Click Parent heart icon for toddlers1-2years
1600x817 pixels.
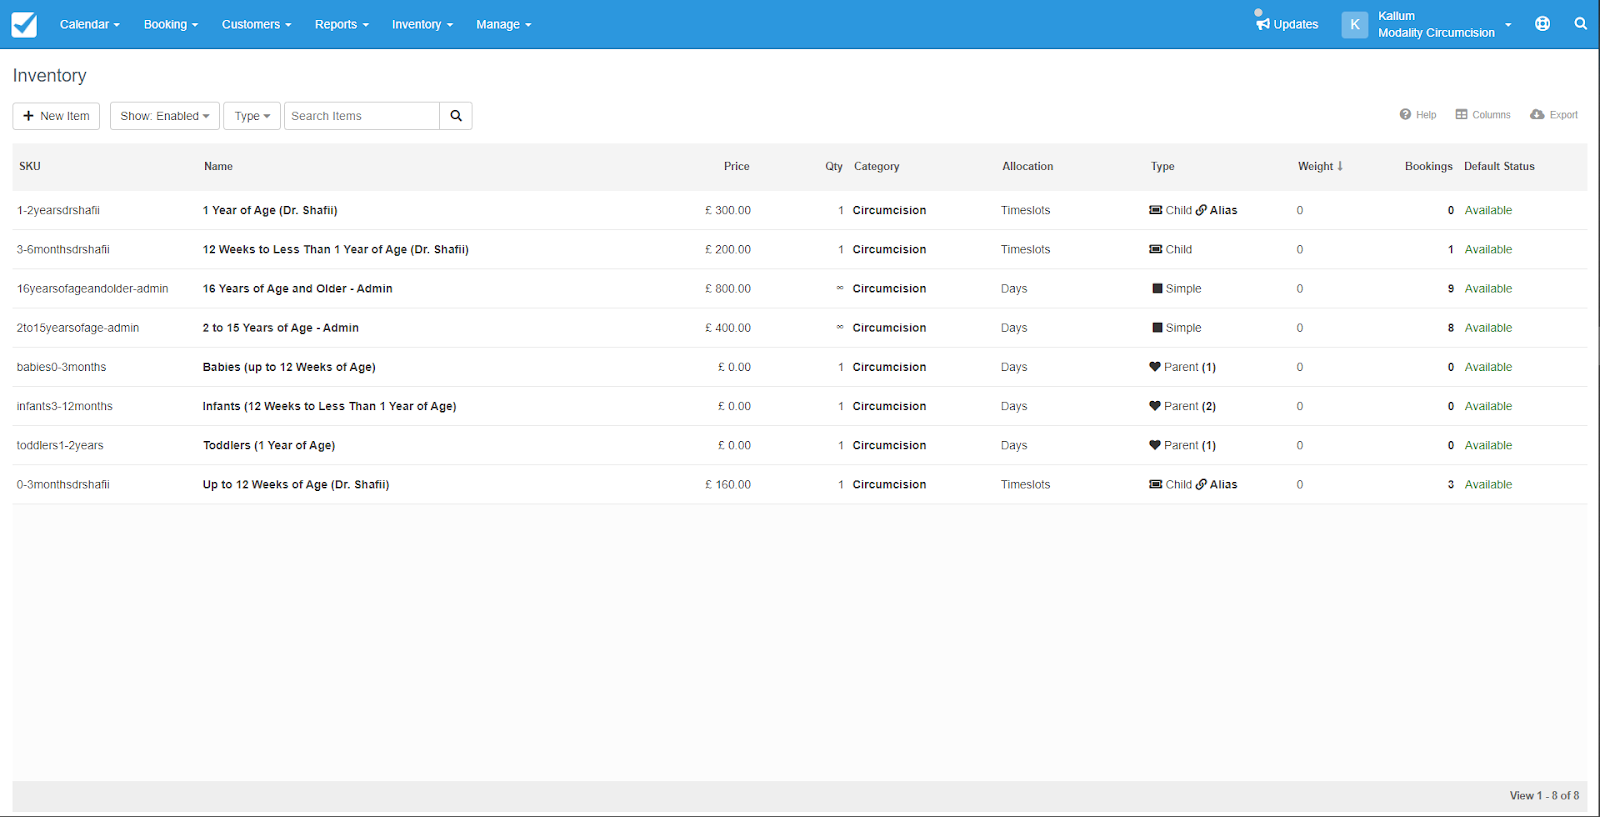1155,445
